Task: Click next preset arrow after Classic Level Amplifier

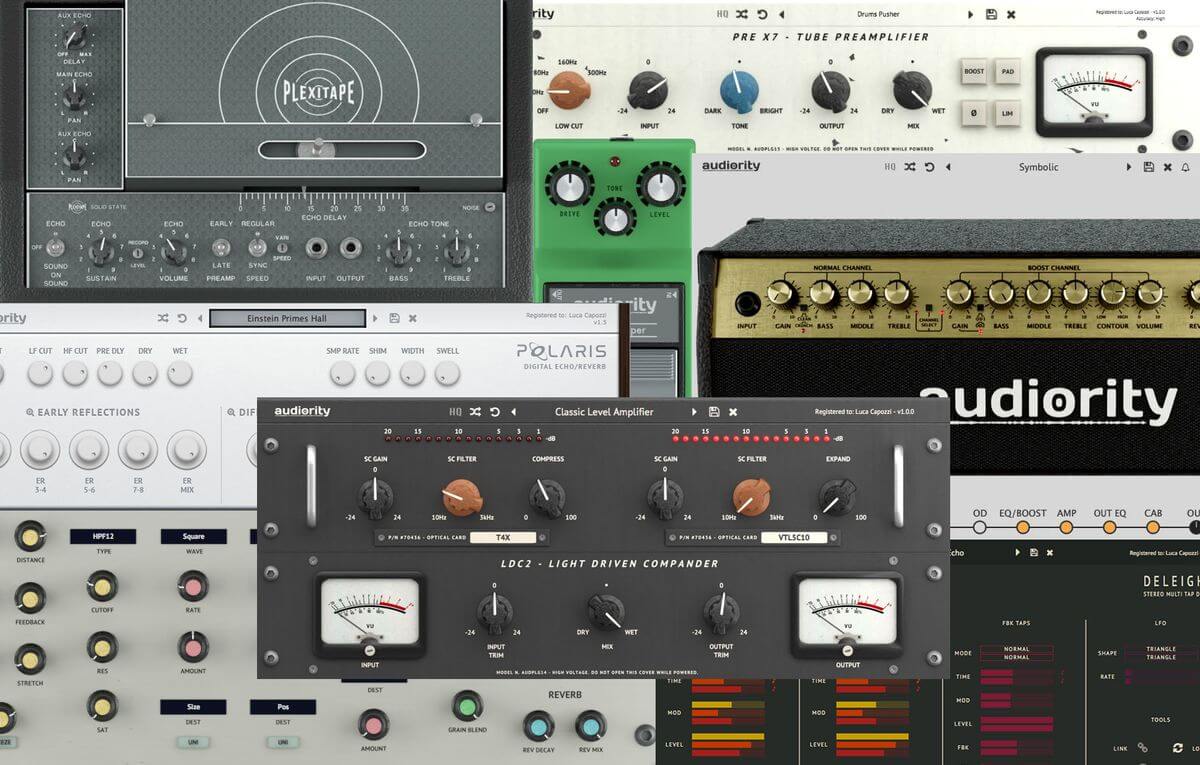Action: (694, 412)
